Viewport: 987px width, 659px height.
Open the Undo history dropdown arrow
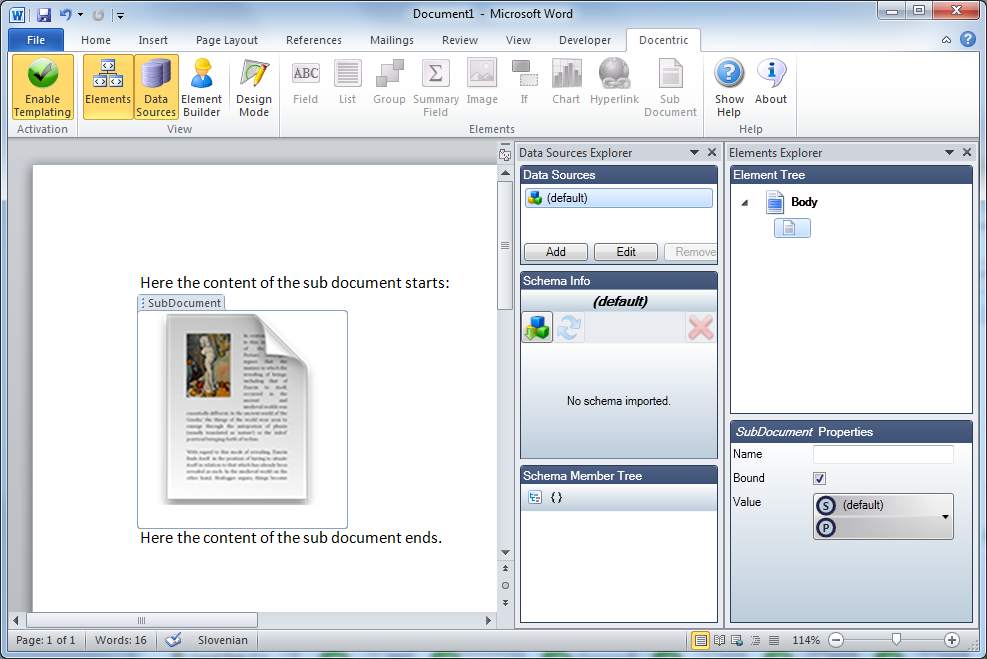pos(80,14)
